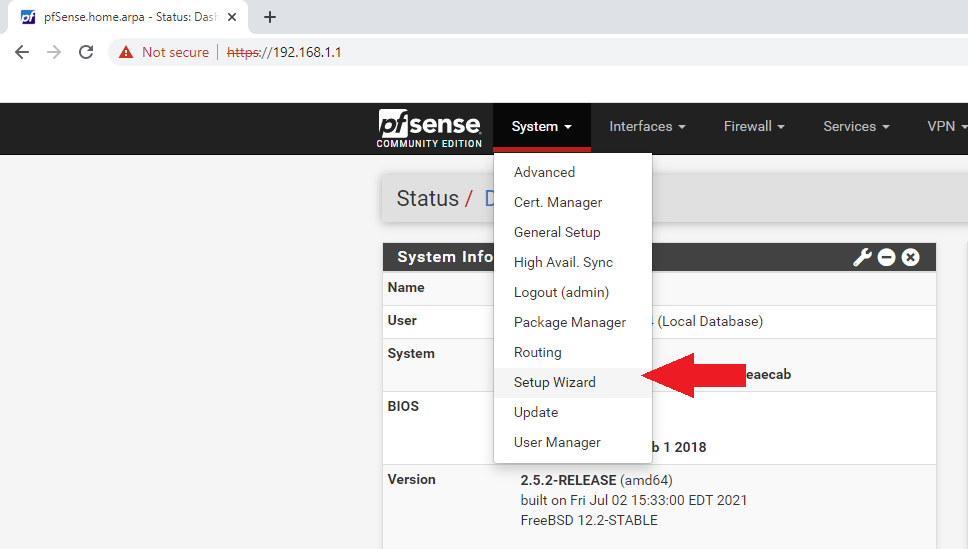Expand the Firewall dropdown menu

click(754, 127)
